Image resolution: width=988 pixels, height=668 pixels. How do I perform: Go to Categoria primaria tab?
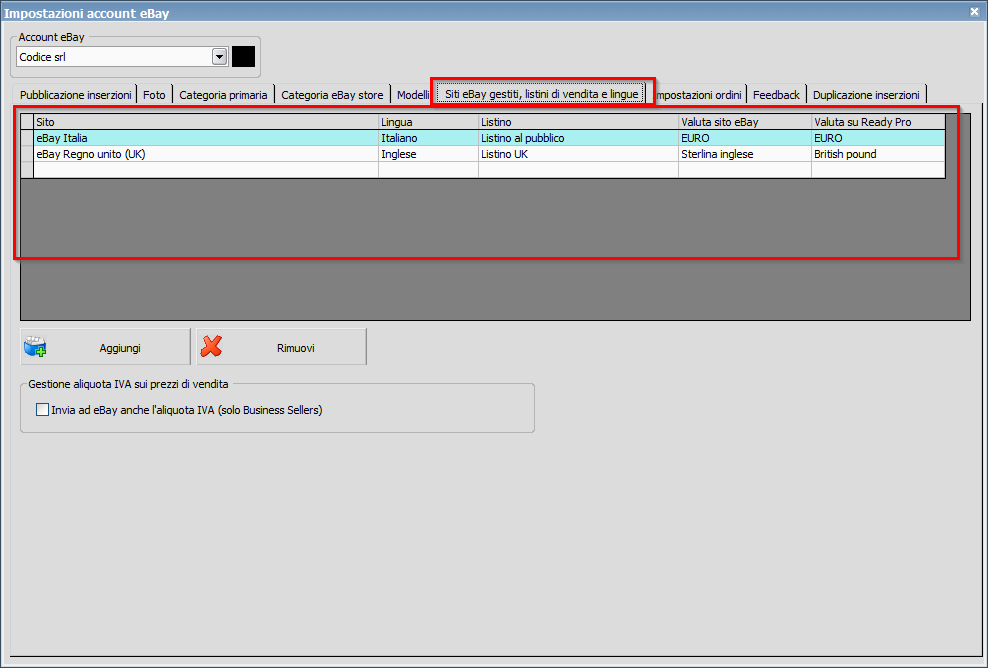(223, 95)
